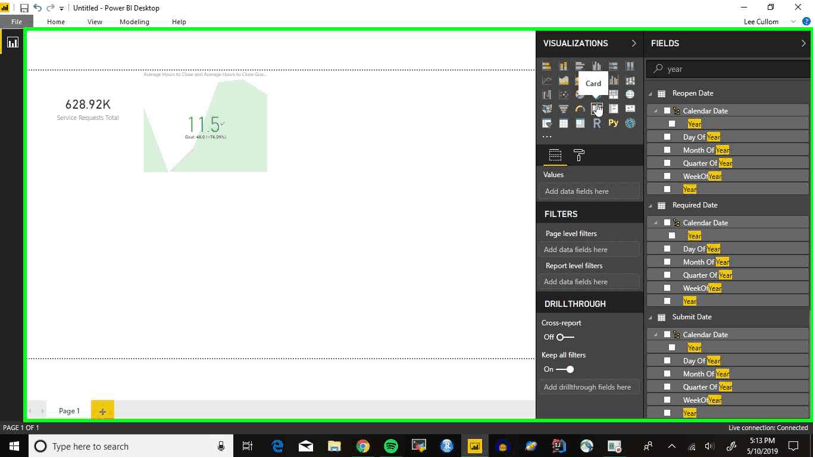
Task: Switch to the Fields well tab
Action: pos(555,155)
